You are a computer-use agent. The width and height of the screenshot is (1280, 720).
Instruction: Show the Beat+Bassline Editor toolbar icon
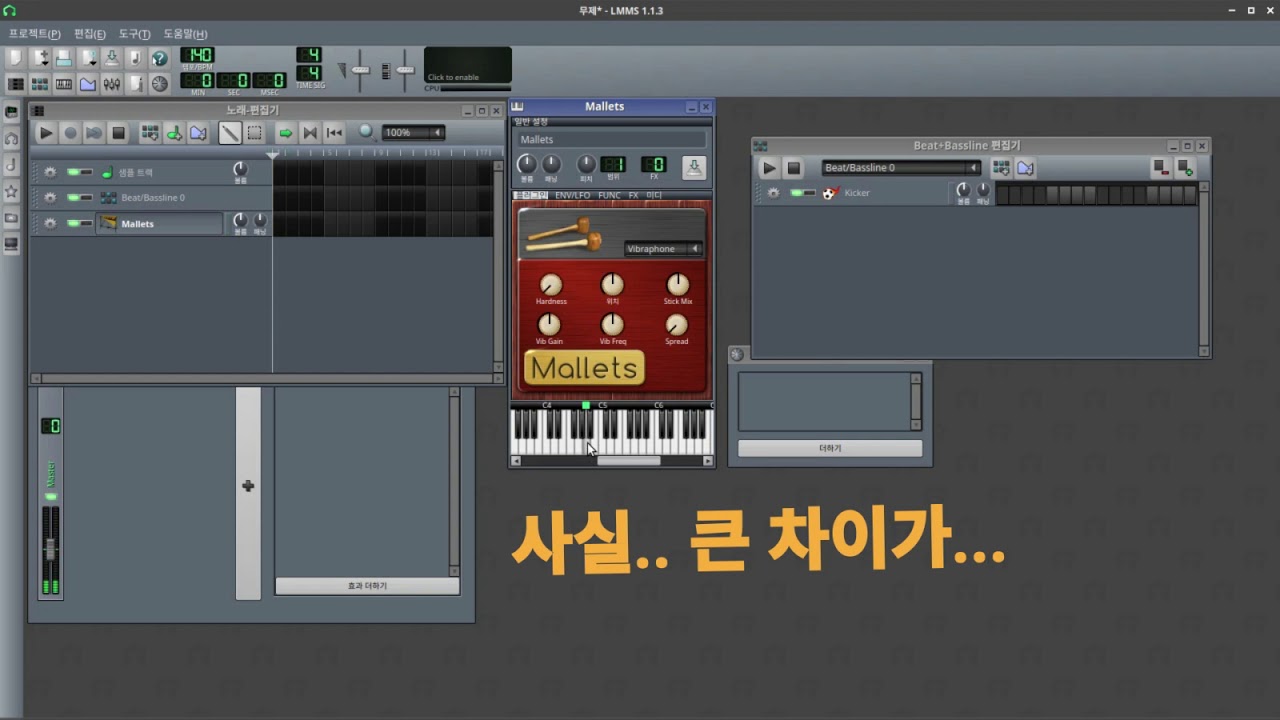[x=40, y=84]
